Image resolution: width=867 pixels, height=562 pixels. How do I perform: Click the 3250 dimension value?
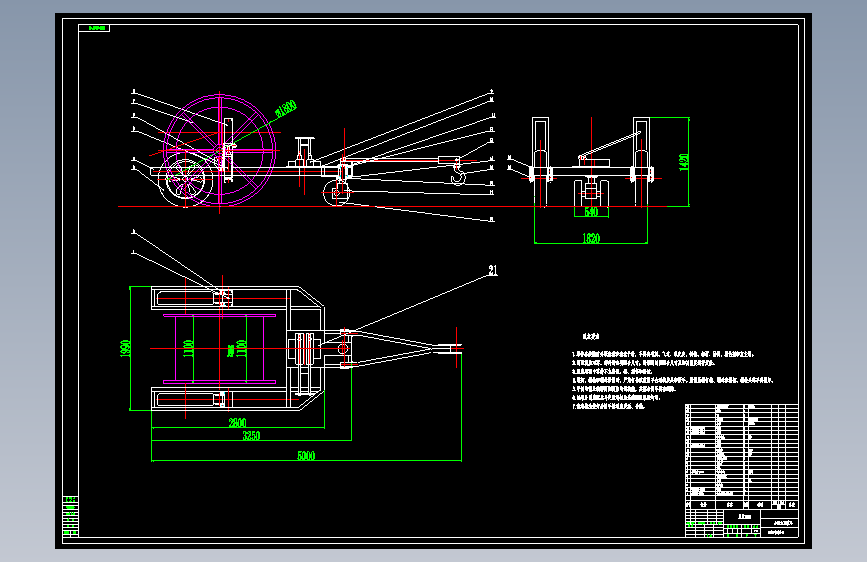tap(251, 436)
